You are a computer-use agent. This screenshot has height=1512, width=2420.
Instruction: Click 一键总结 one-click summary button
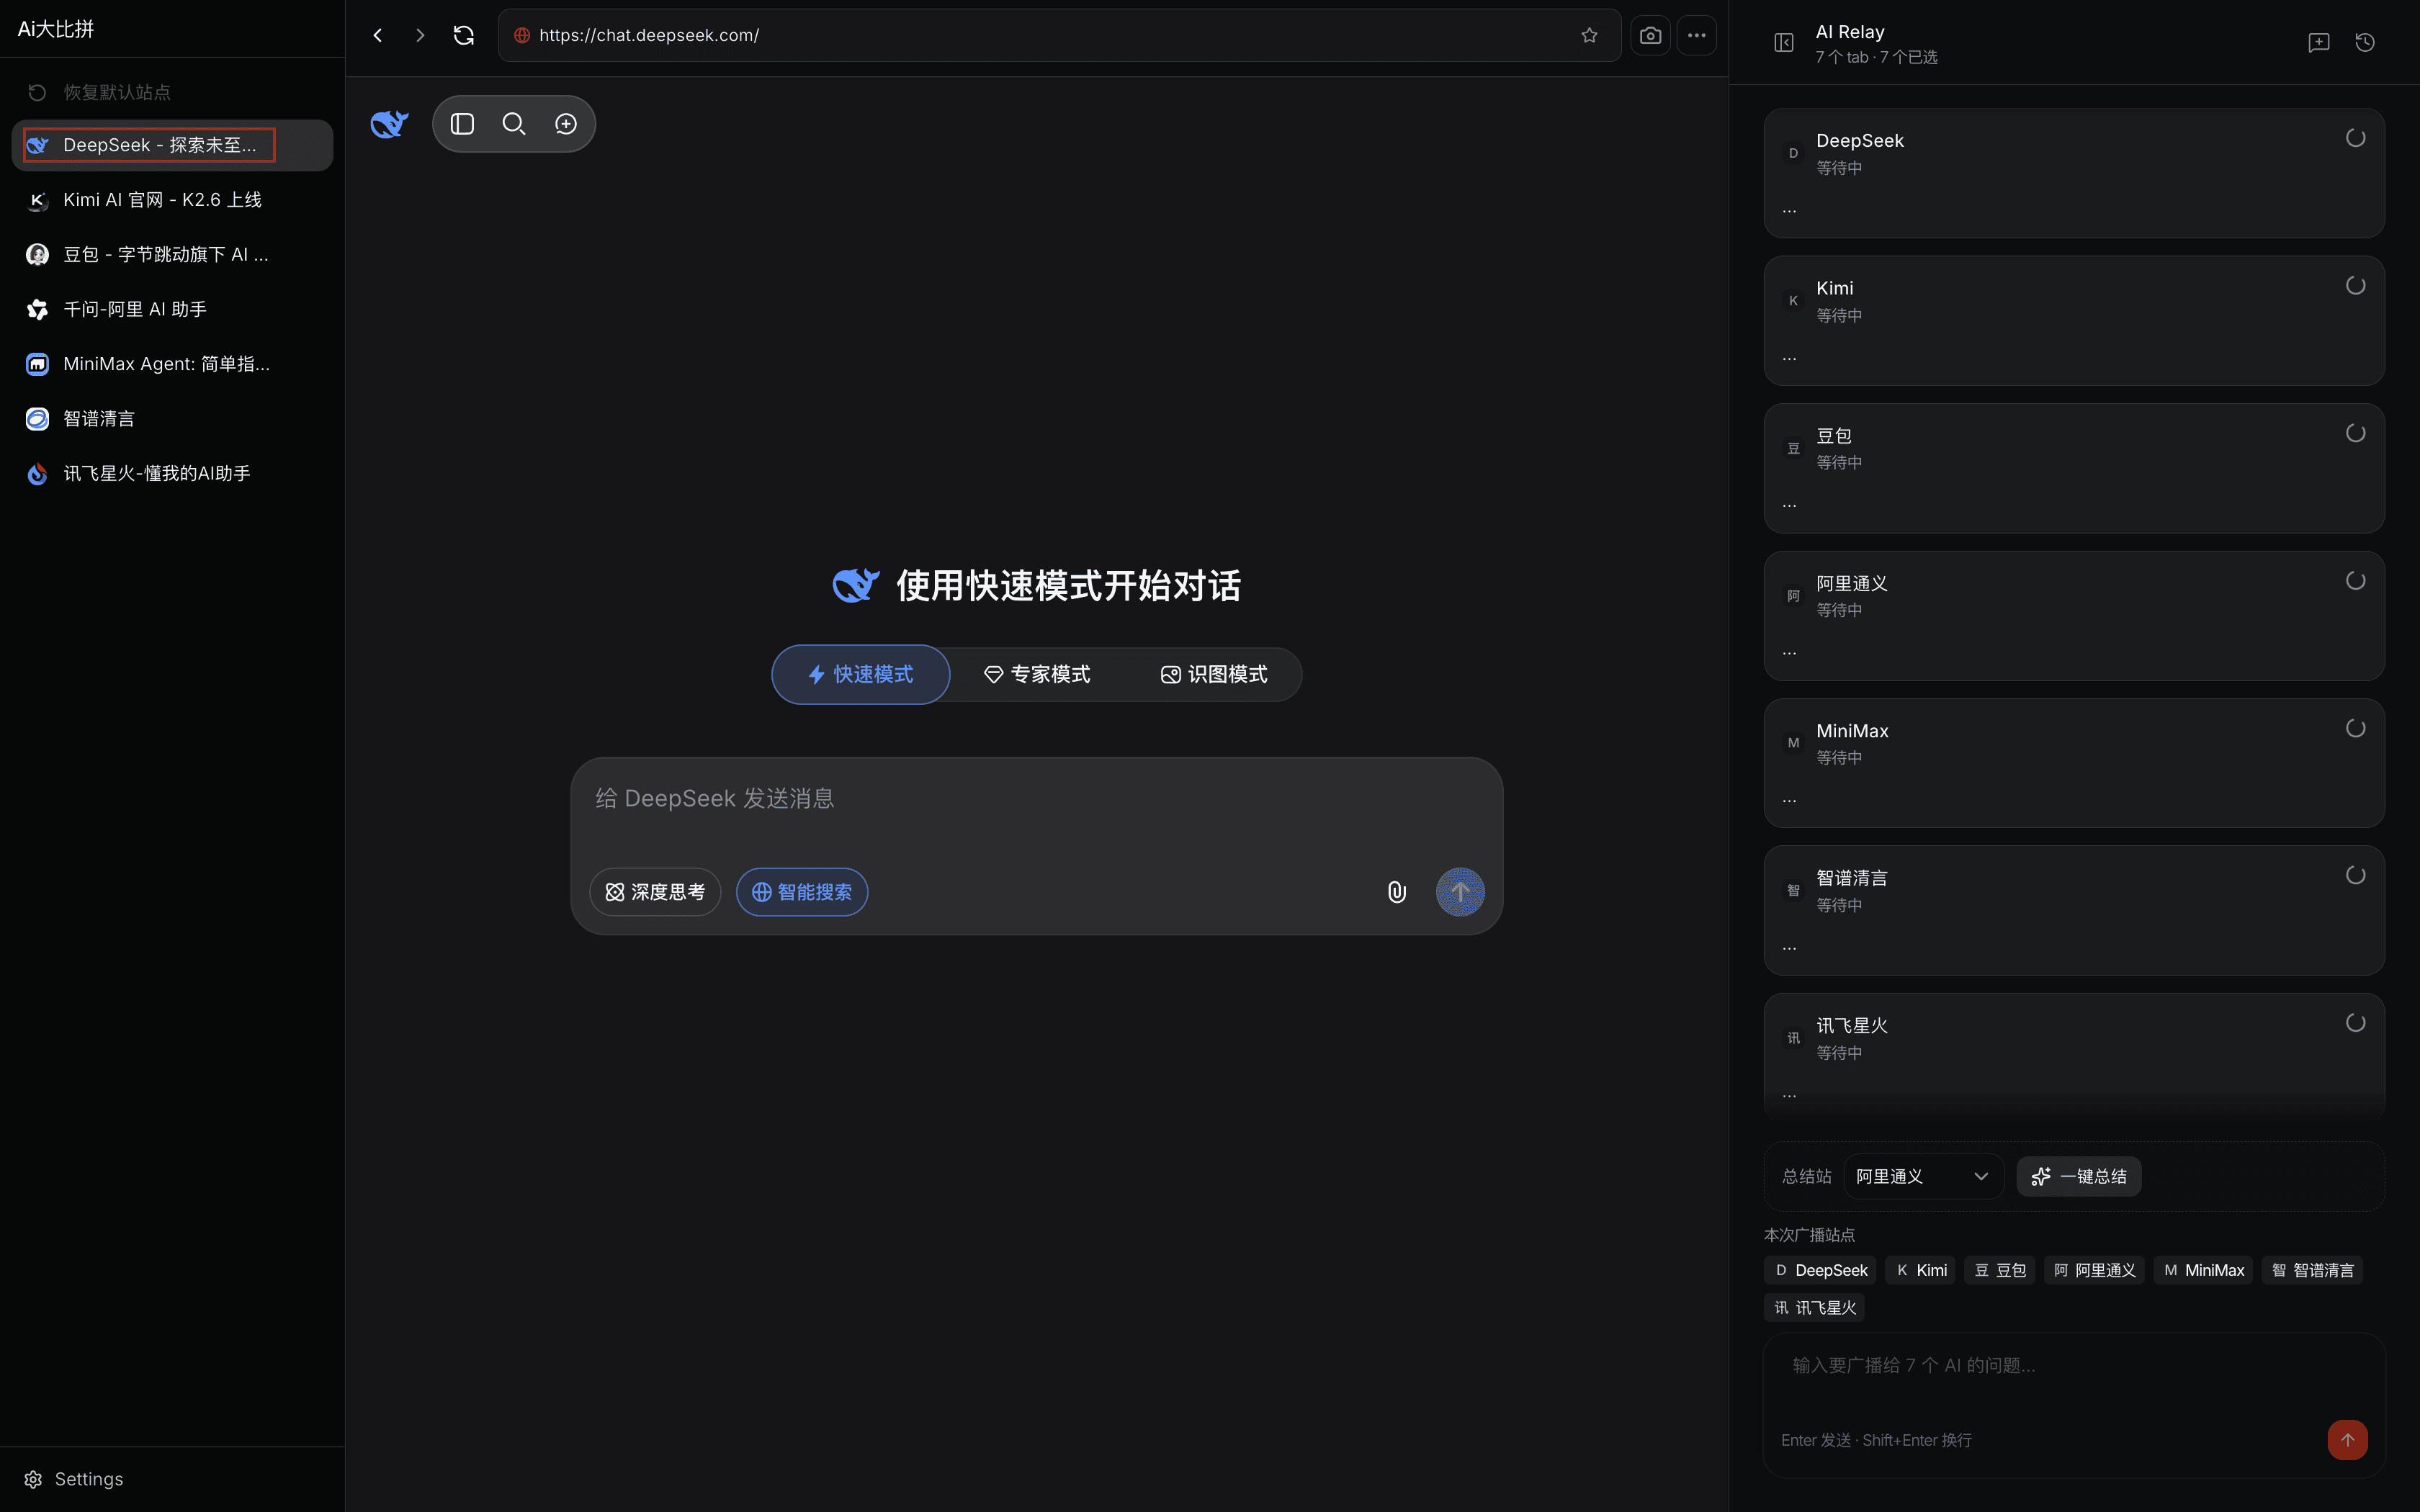pos(2079,1176)
